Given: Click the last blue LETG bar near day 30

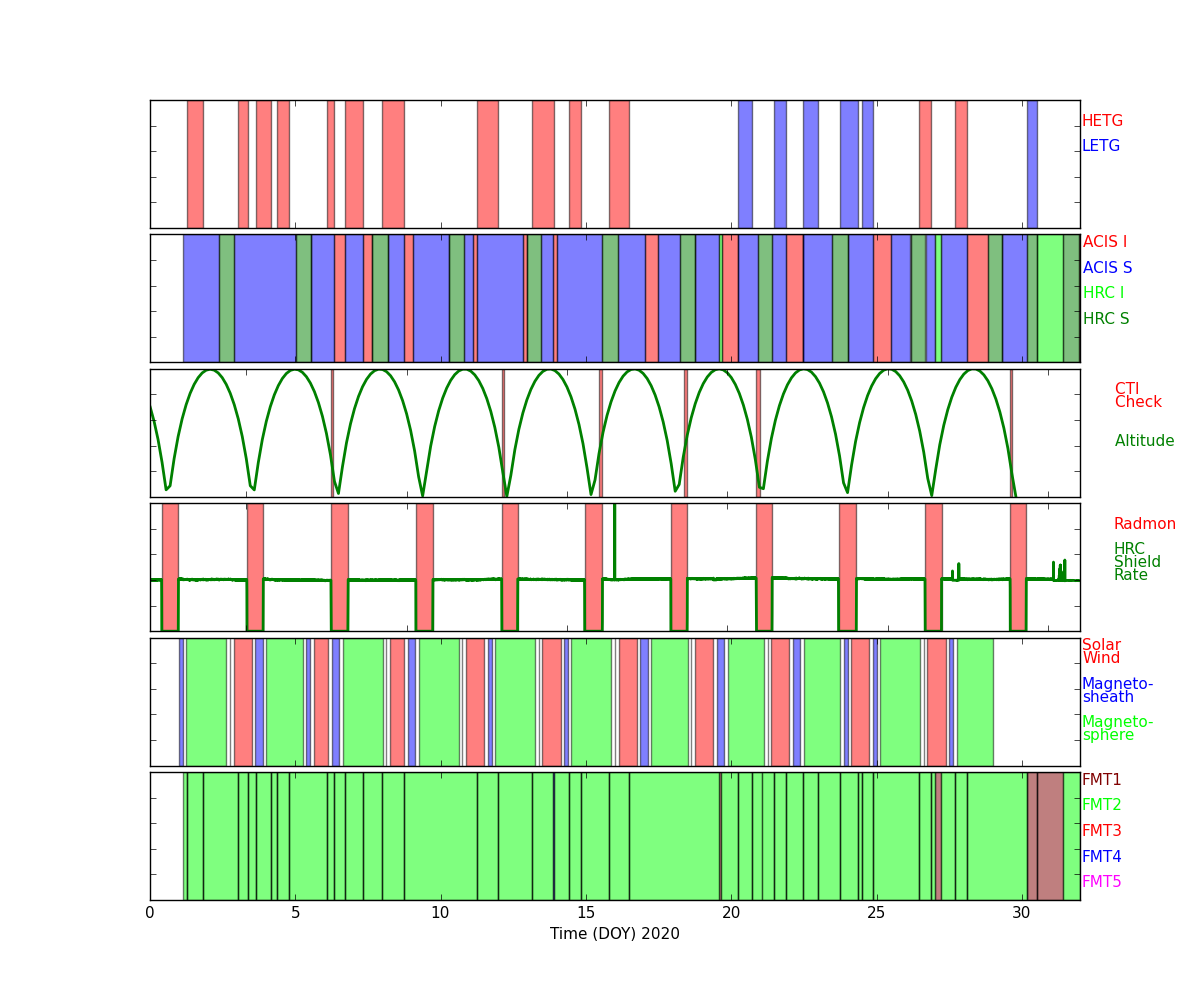Looking at the screenshot, I should click(1032, 164).
